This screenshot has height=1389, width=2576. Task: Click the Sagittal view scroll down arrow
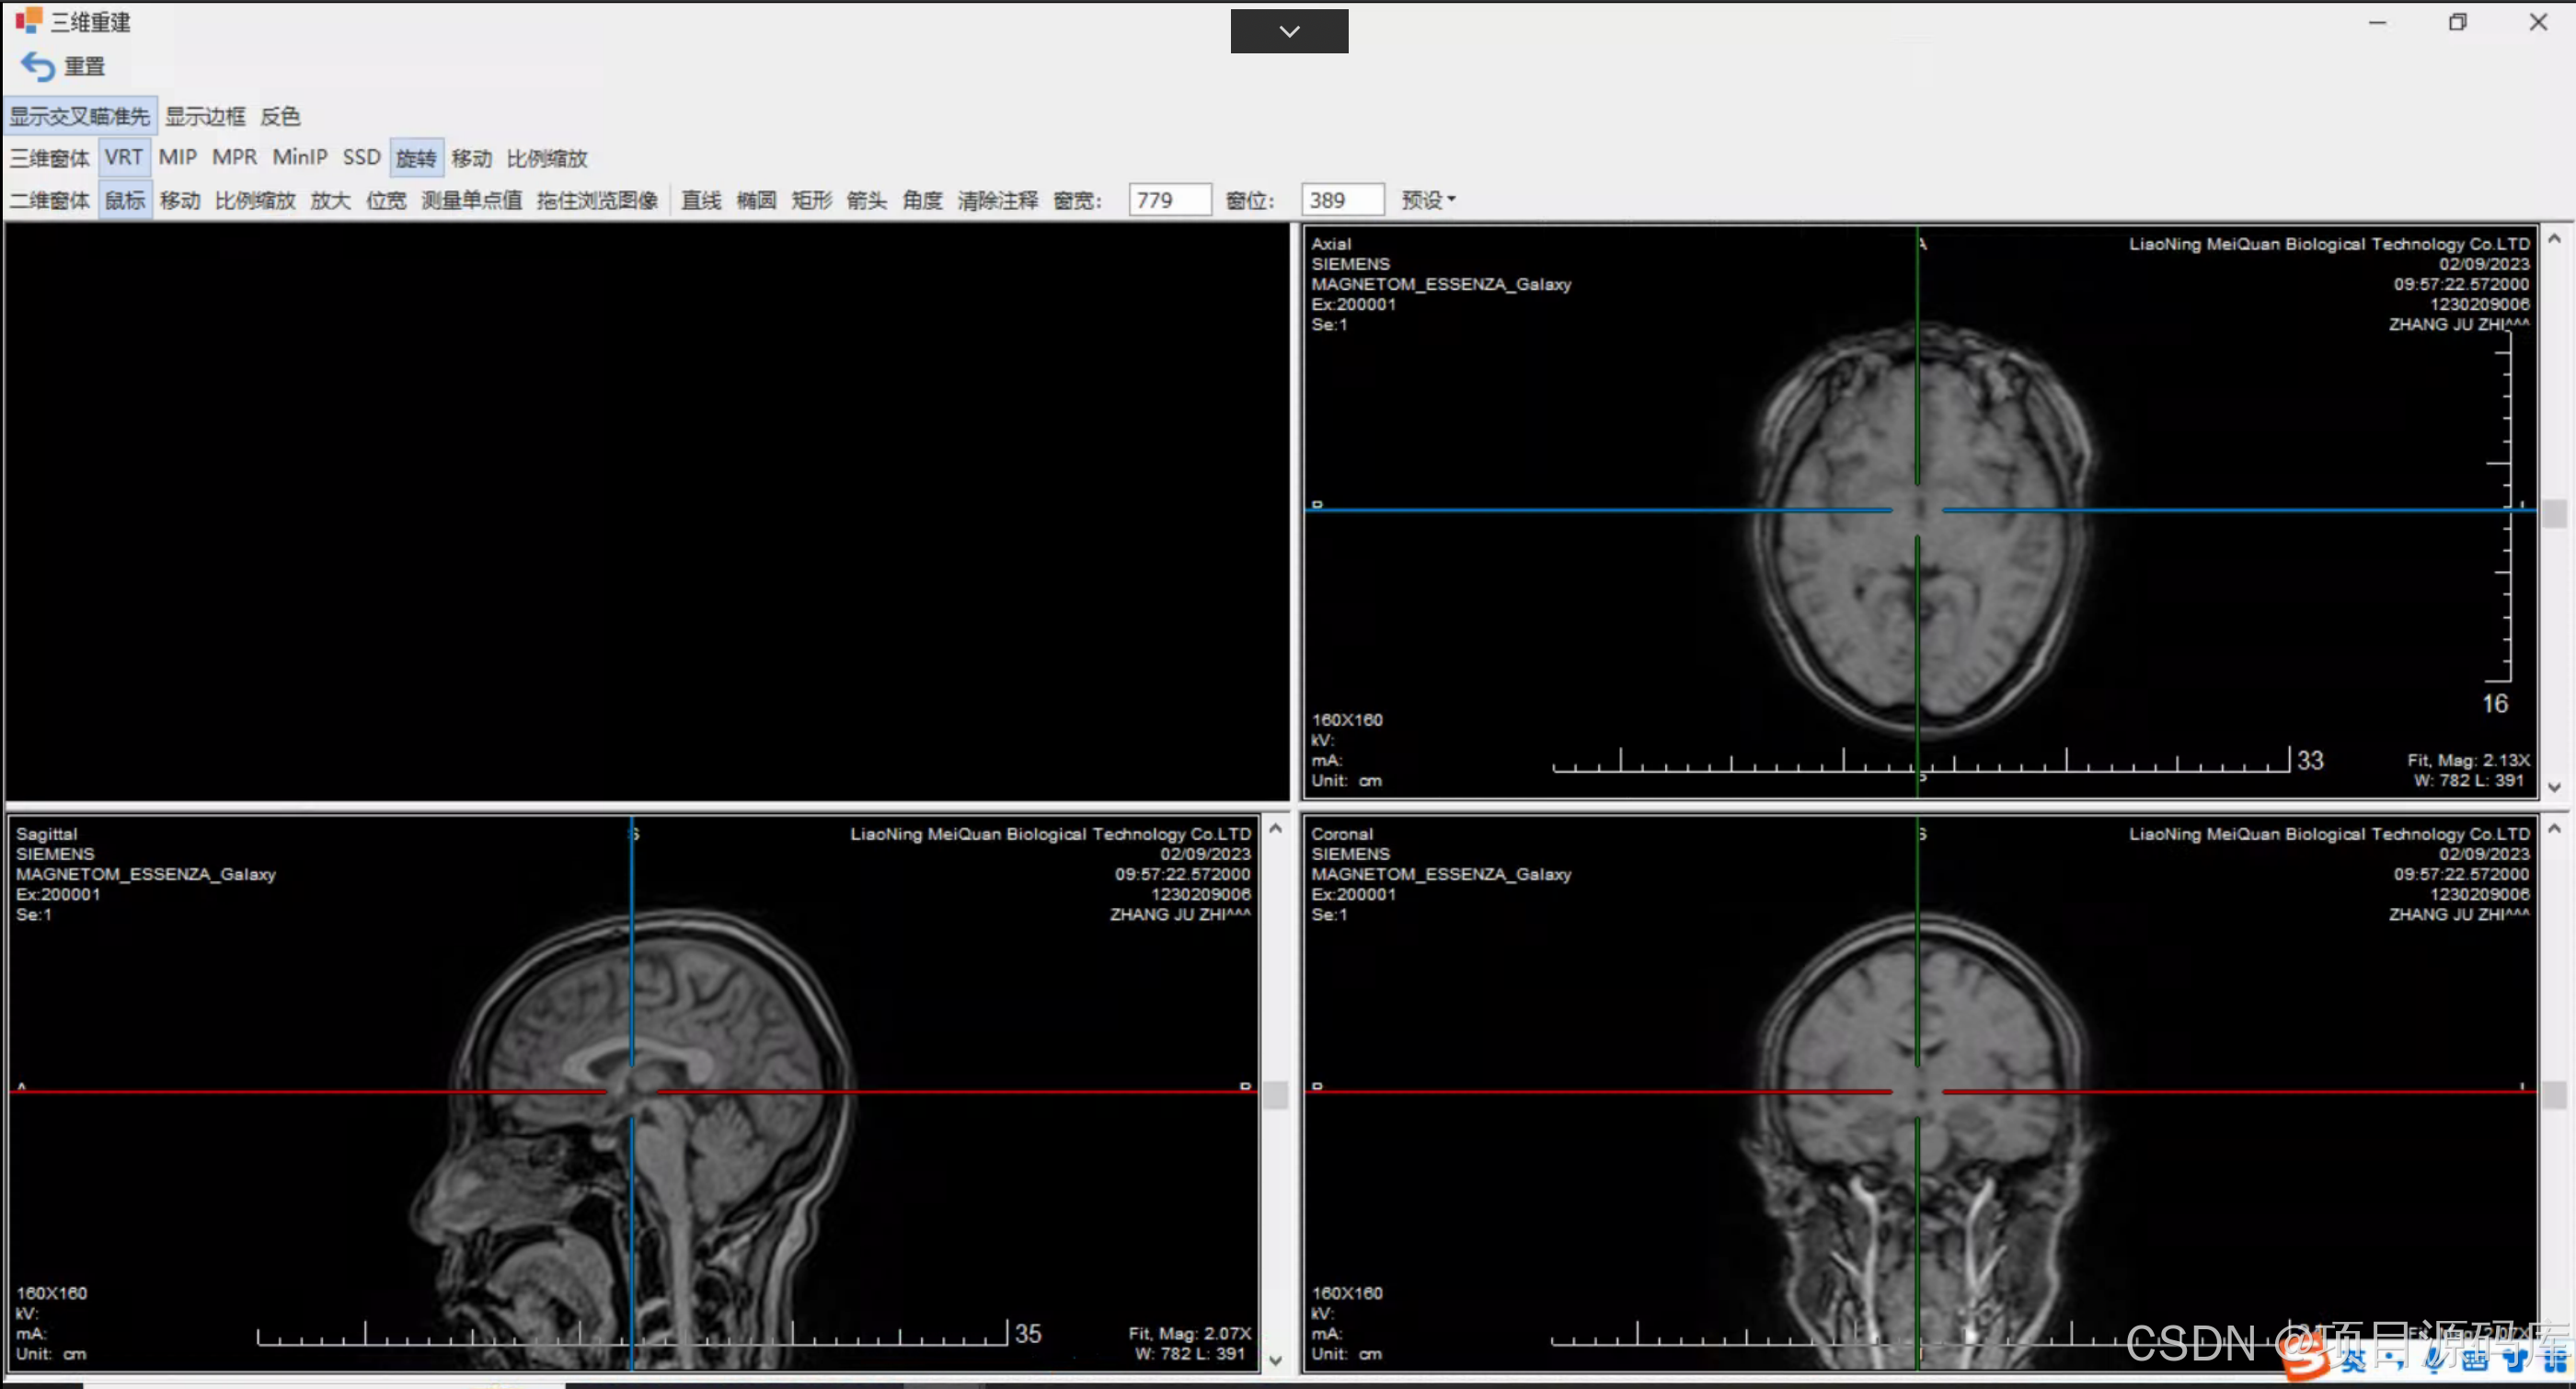click(x=1274, y=1360)
